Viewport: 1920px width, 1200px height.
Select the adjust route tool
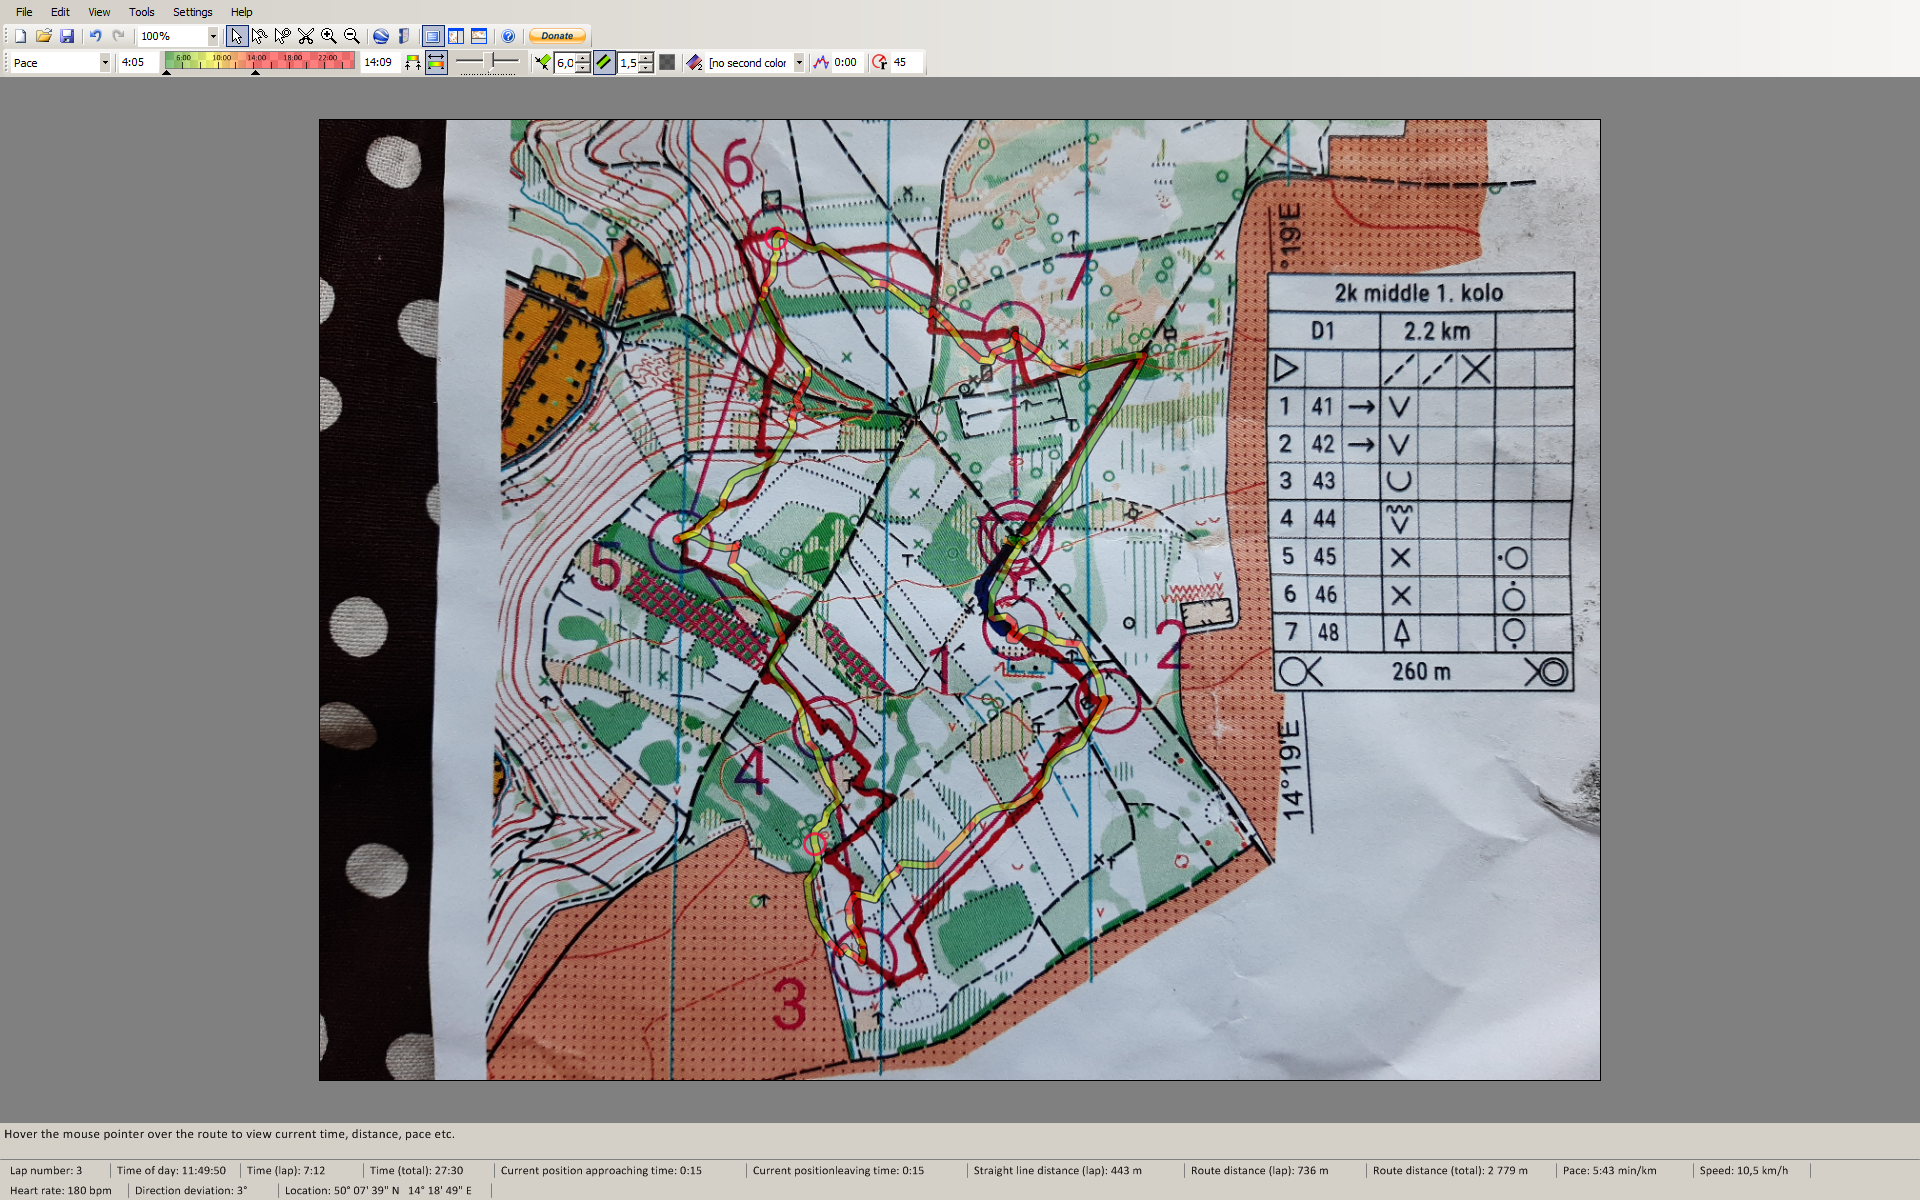[260, 36]
